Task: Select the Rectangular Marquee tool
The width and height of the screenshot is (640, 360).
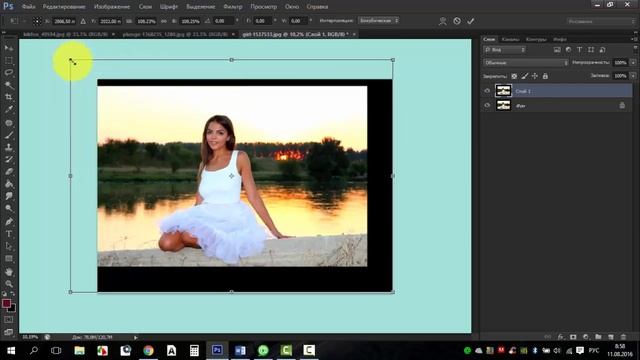Action: [x=9, y=60]
